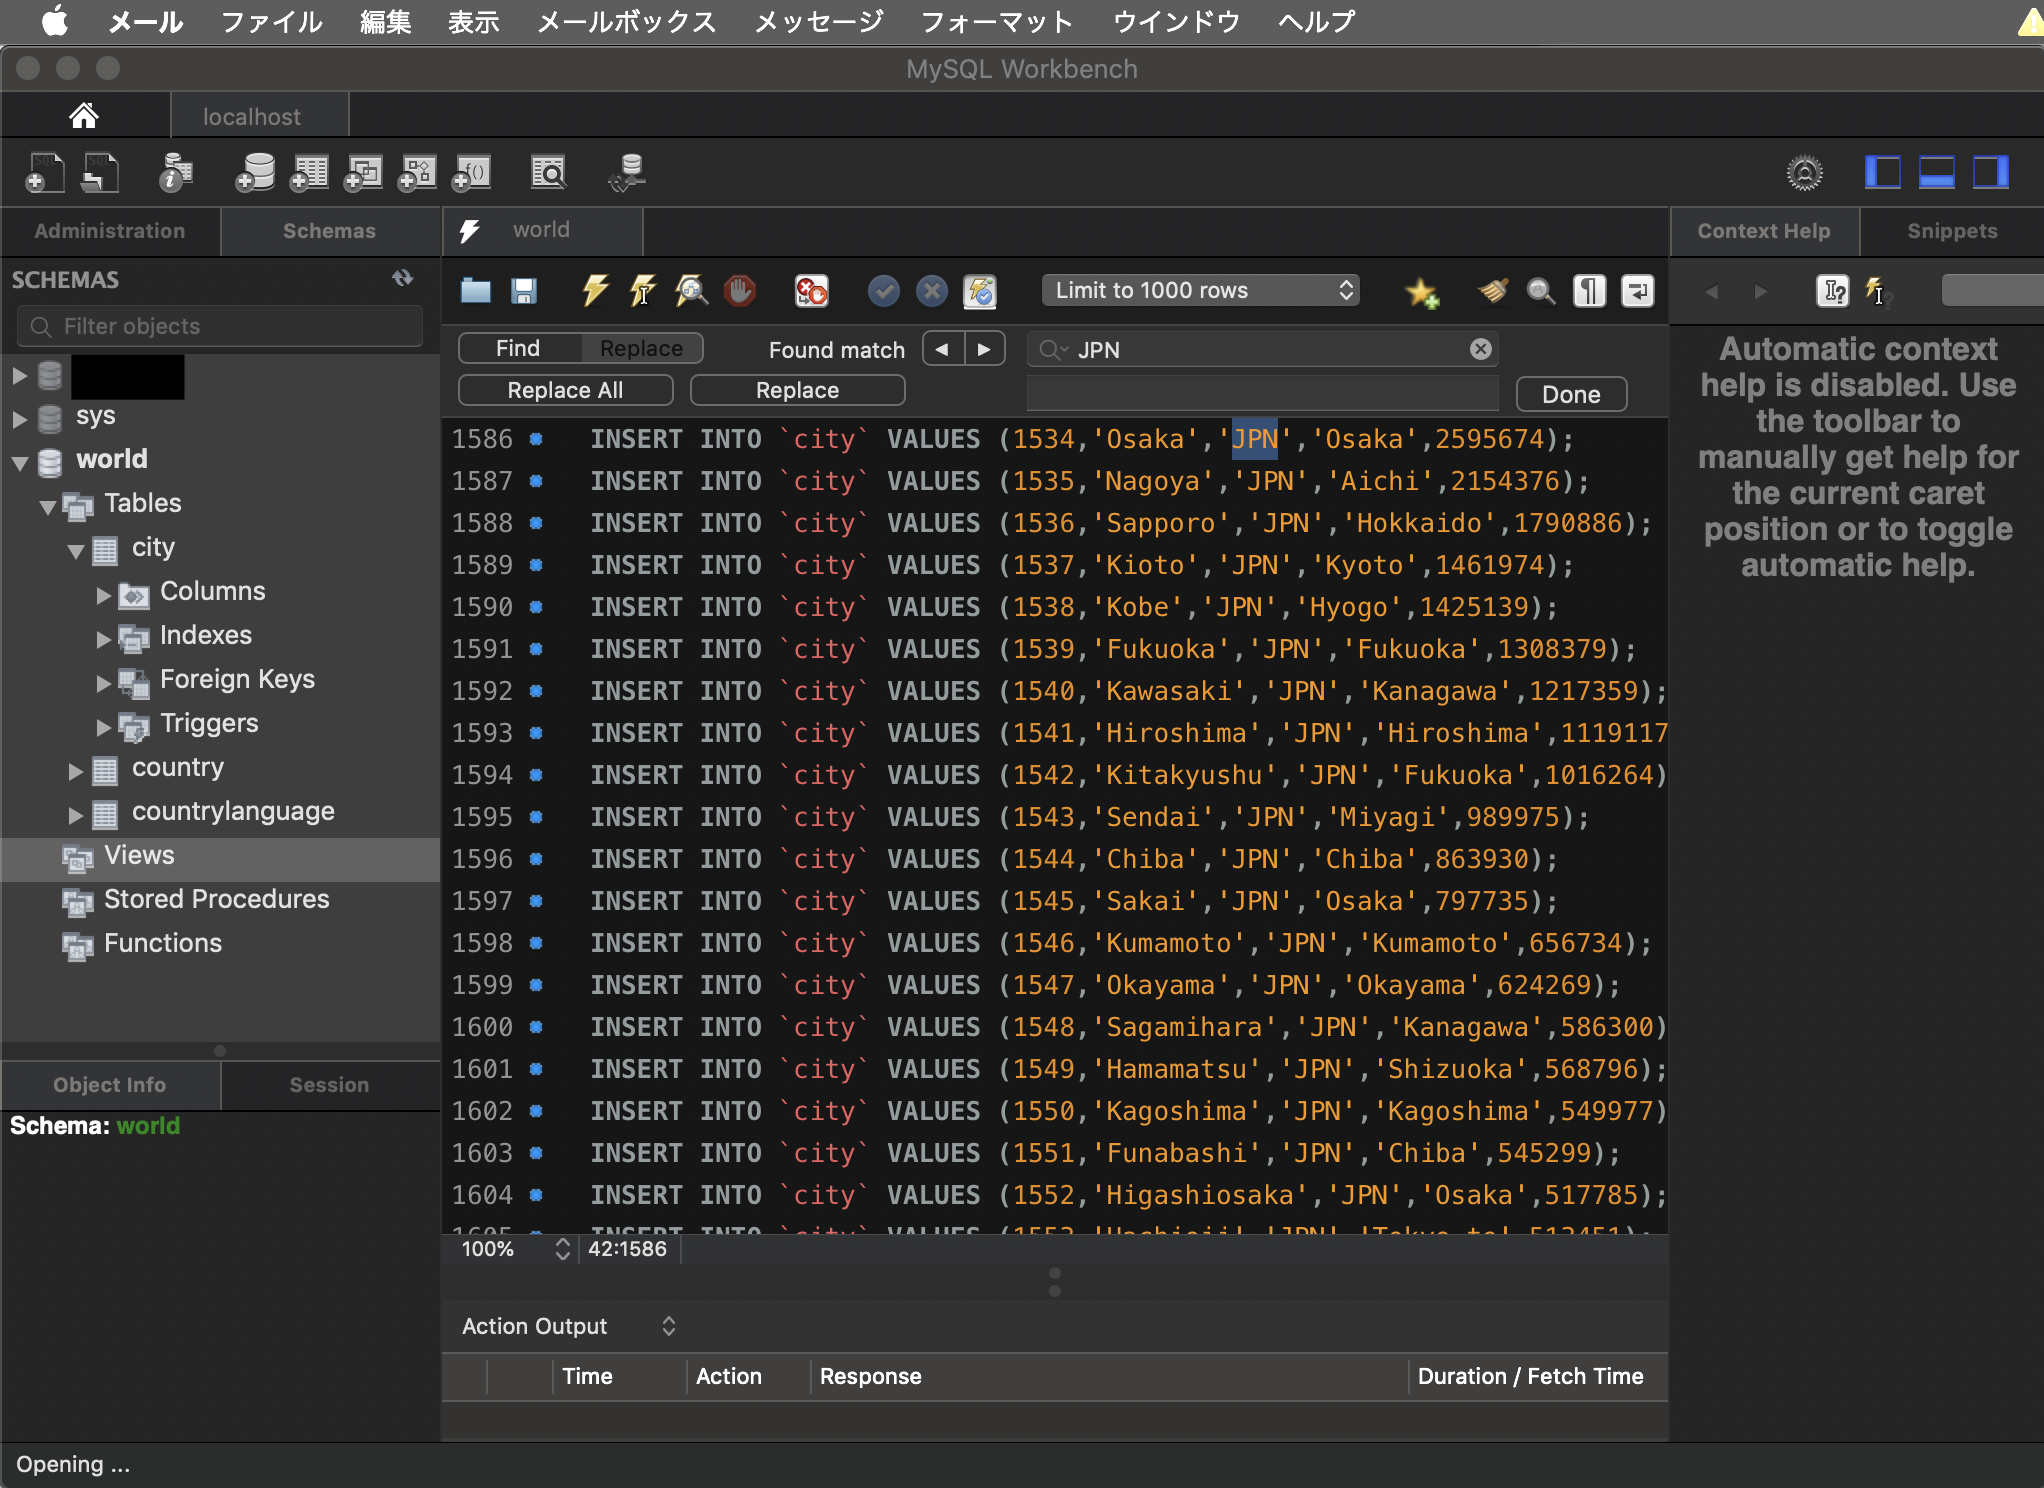Viewport: 2044px width, 1488px height.
Task: Collapse the world schema tree
Action: pos(20,462)
